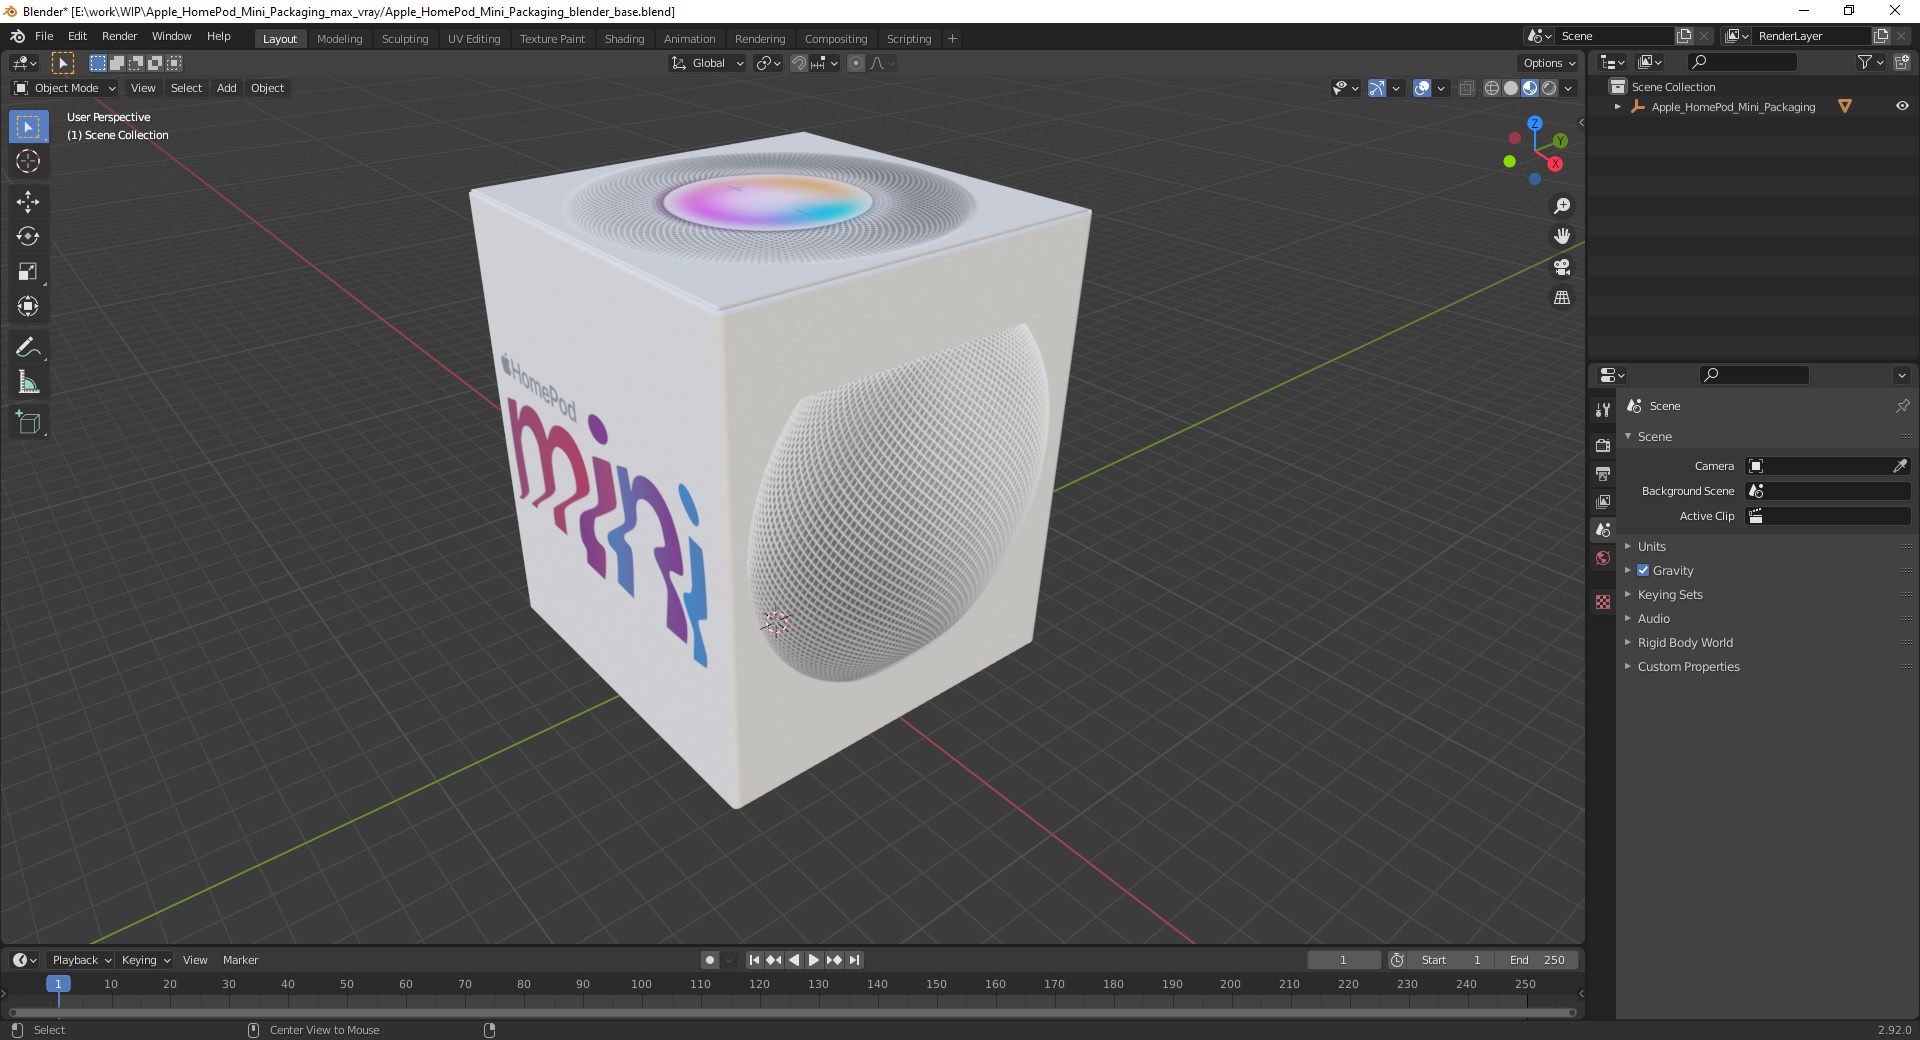1920x1040 pixels.
Task: Click the Zoom view magnifier icon
Action: click(1561, 206)
